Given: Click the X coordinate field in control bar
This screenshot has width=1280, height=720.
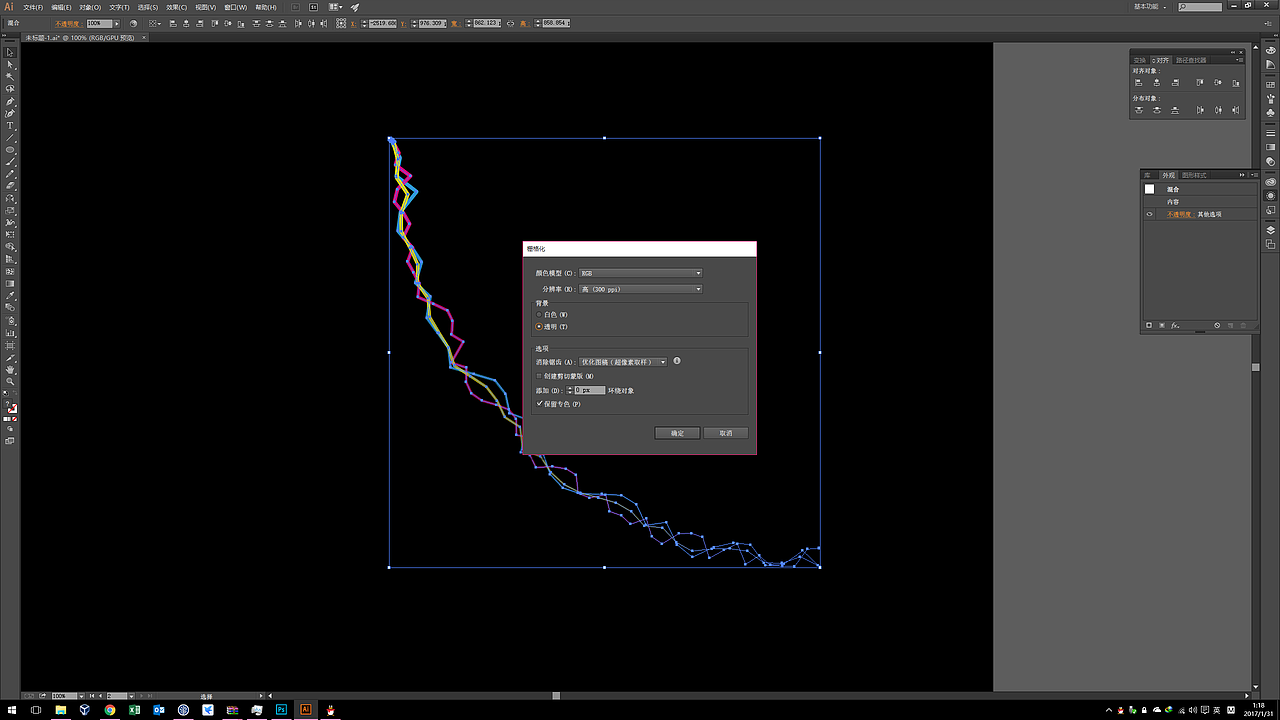Looking at the screenshot, I should coord(383,23).
